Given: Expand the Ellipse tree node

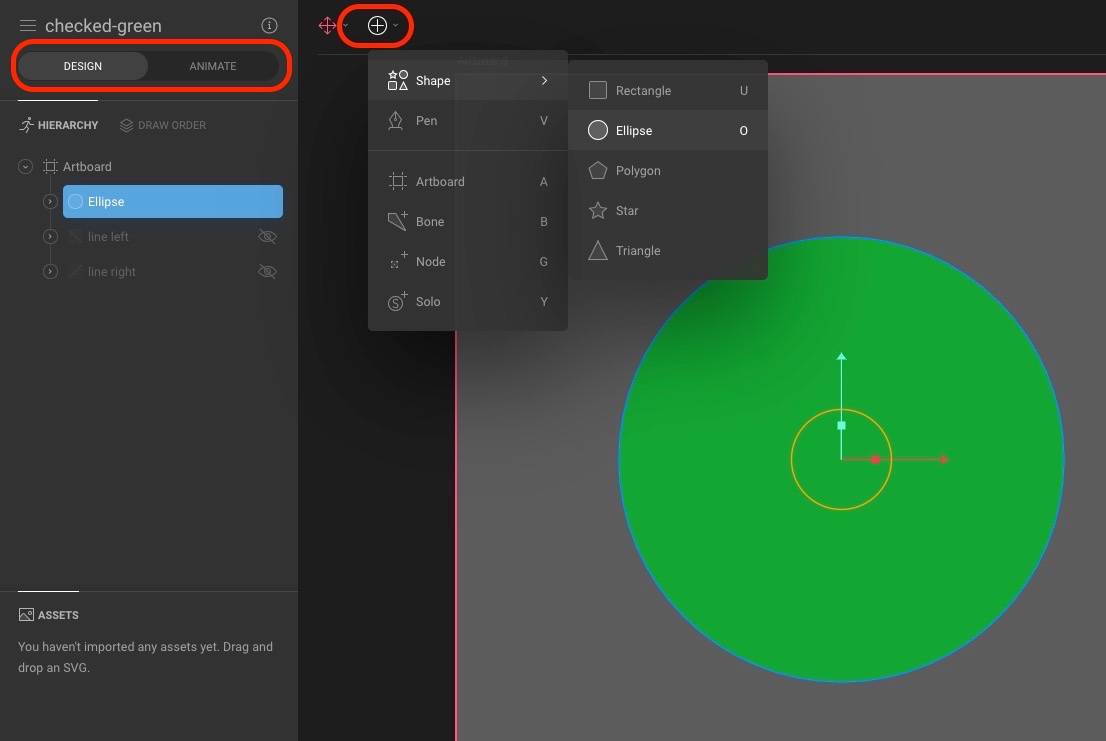Looking at the screenshot, I should coord(50,202).
